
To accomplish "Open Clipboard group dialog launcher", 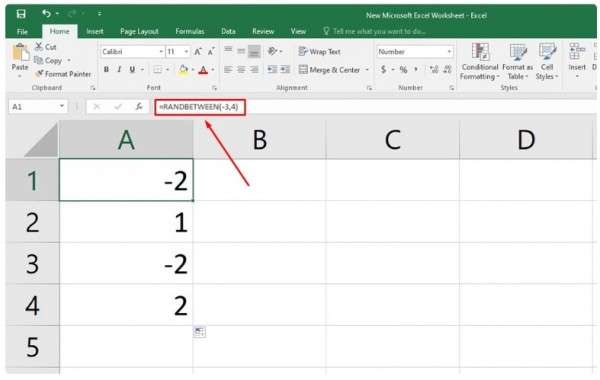I will click(x=93, y=88).
